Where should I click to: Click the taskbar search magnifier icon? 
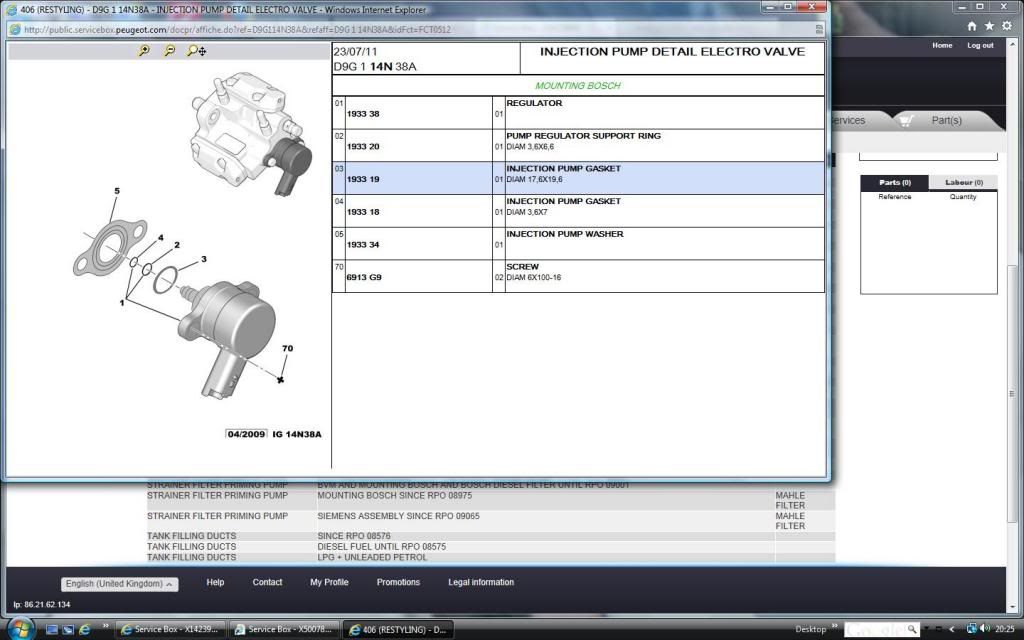pyautogui.click(x=912, y=630)
